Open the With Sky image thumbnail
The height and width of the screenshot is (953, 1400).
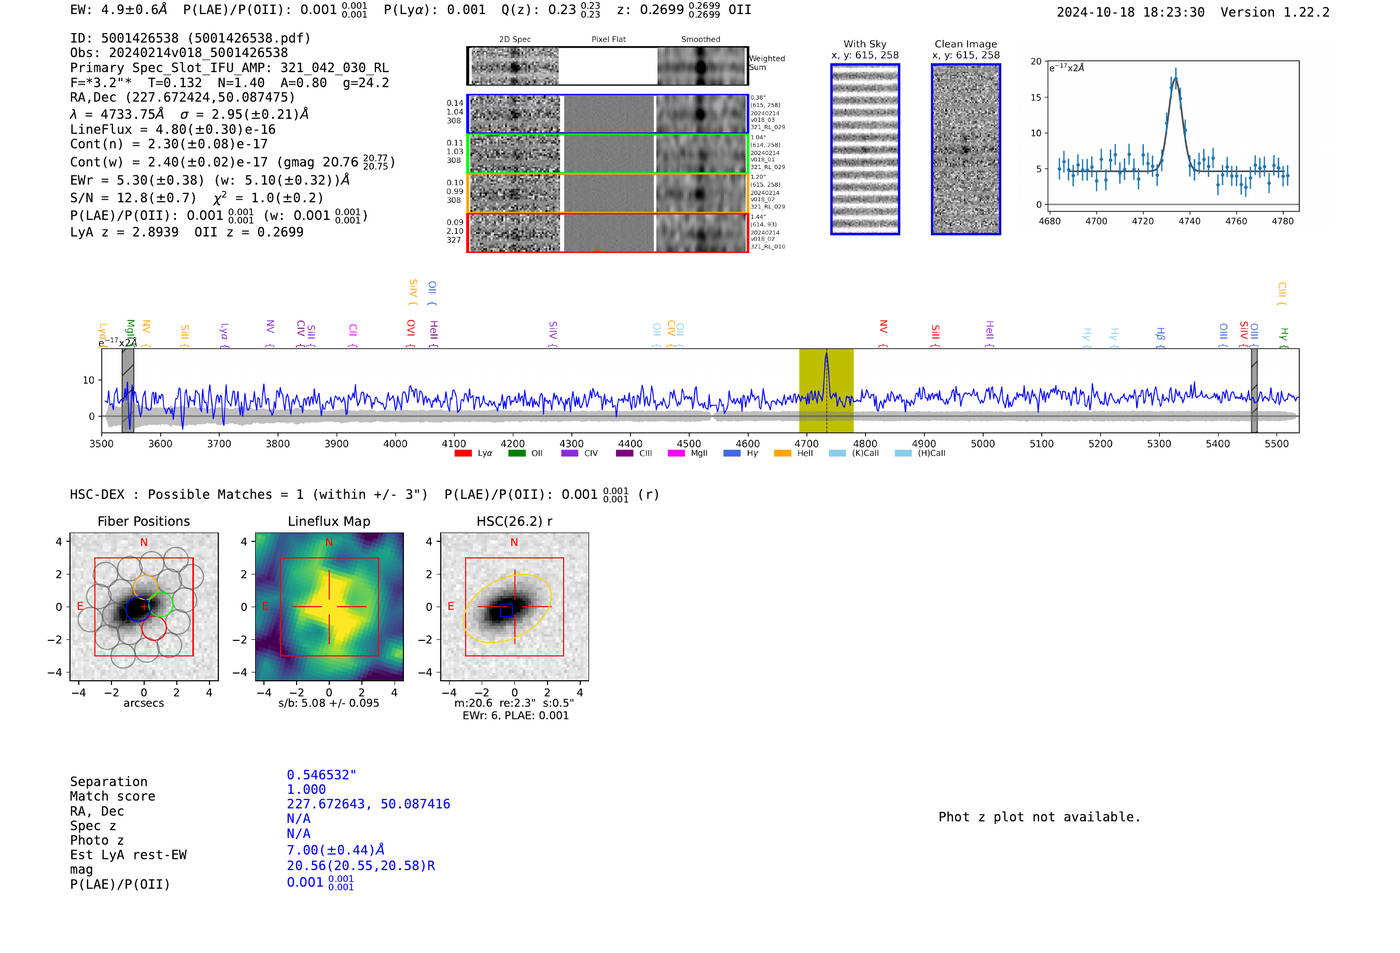(x=865, y=149)
